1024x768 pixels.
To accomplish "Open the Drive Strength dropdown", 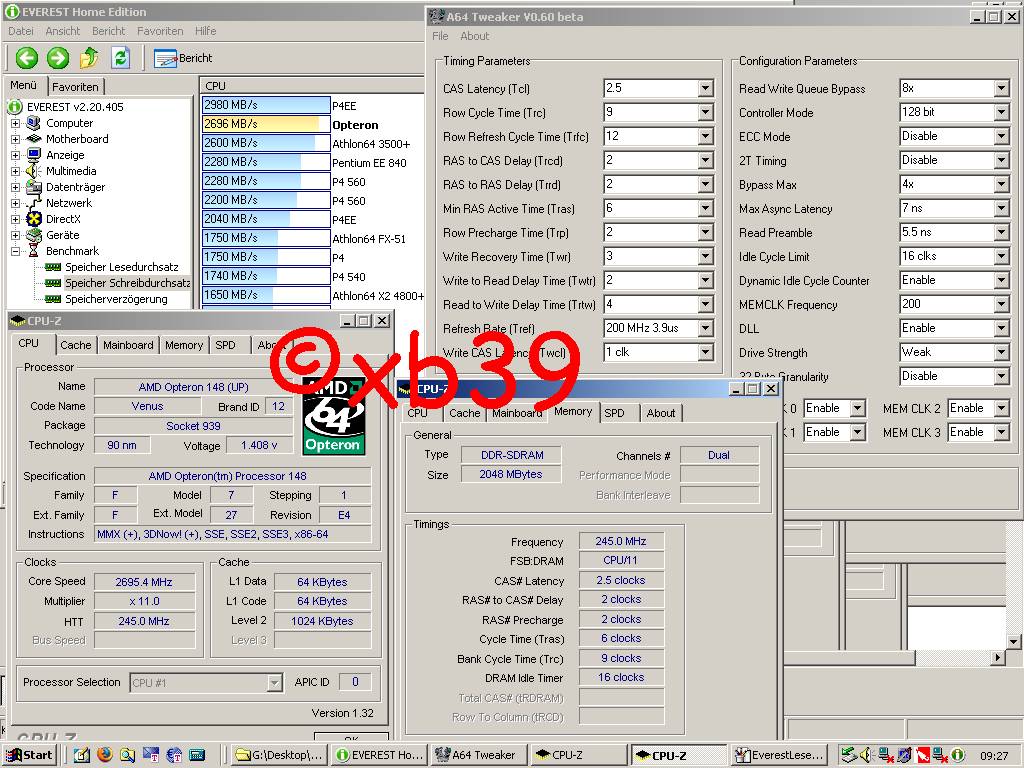I will (x=1002, y=353).
